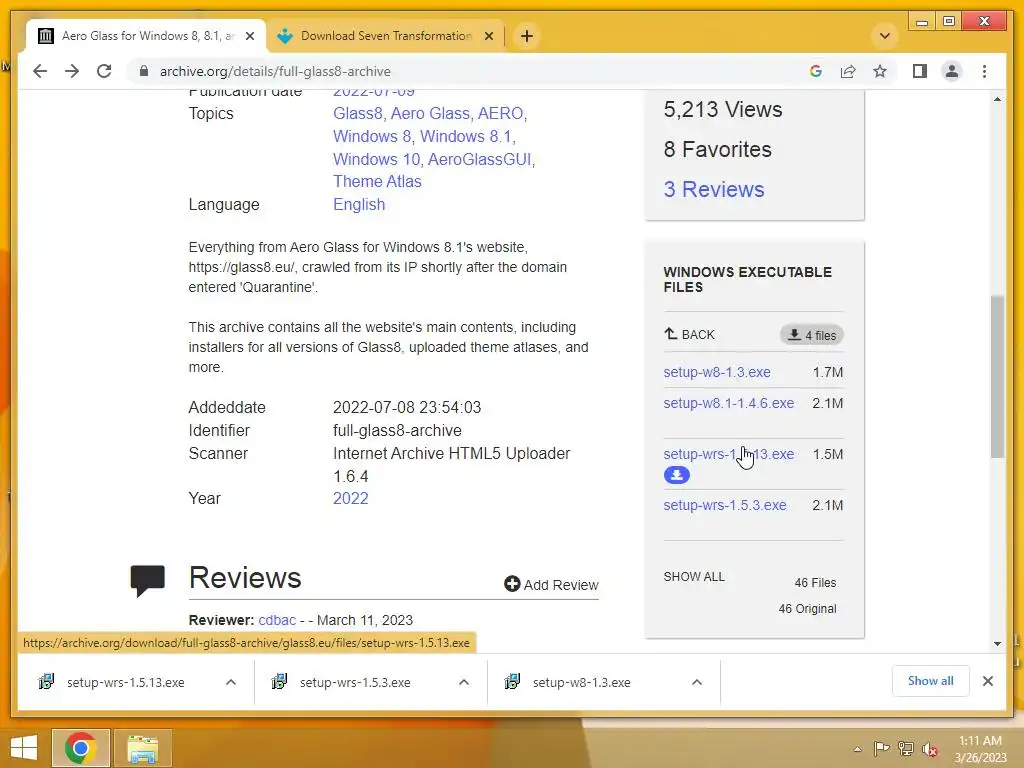Image resolution: width=1024 pixels, height=768 pixels.
Task: Open the Chrome profile avatar menu
Action: (952, 71)
